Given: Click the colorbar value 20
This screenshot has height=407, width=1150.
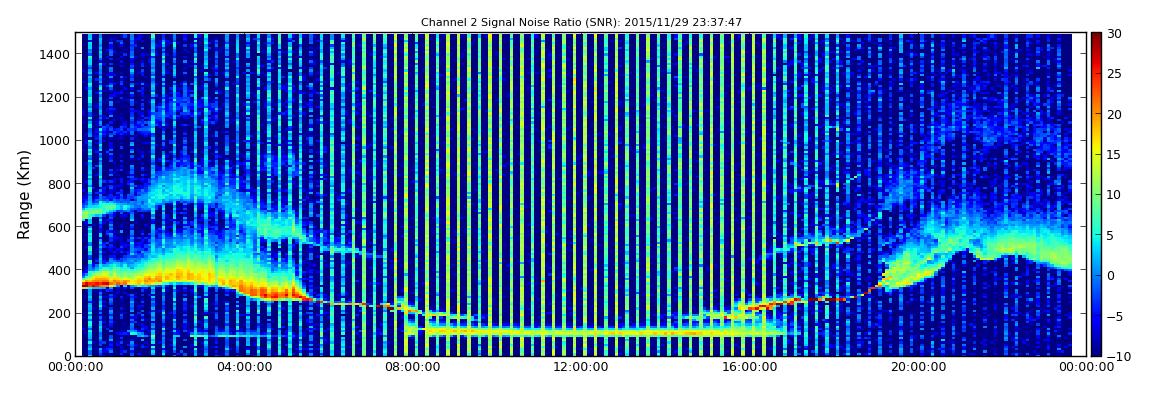Looking at the screenshot, I should click(1115, 114).
